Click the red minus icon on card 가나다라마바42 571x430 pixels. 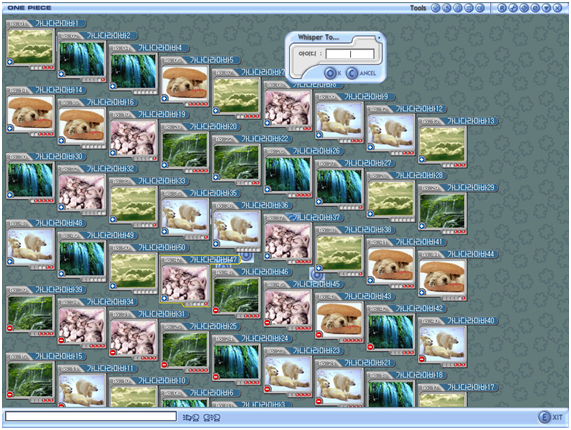point(370,347)
